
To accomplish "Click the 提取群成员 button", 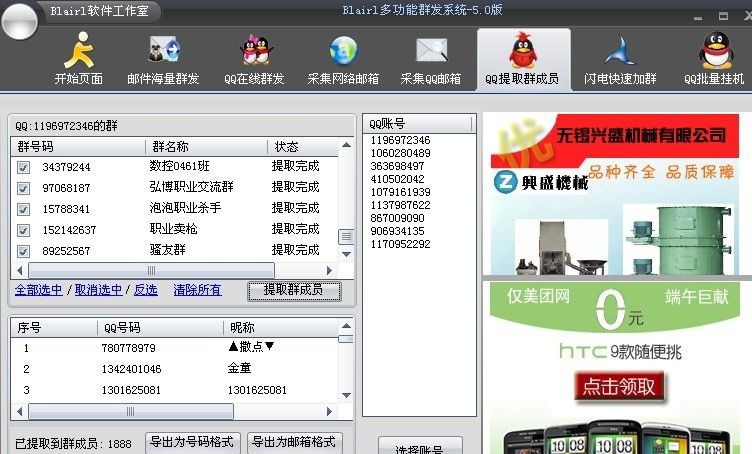I will (294, 291).
